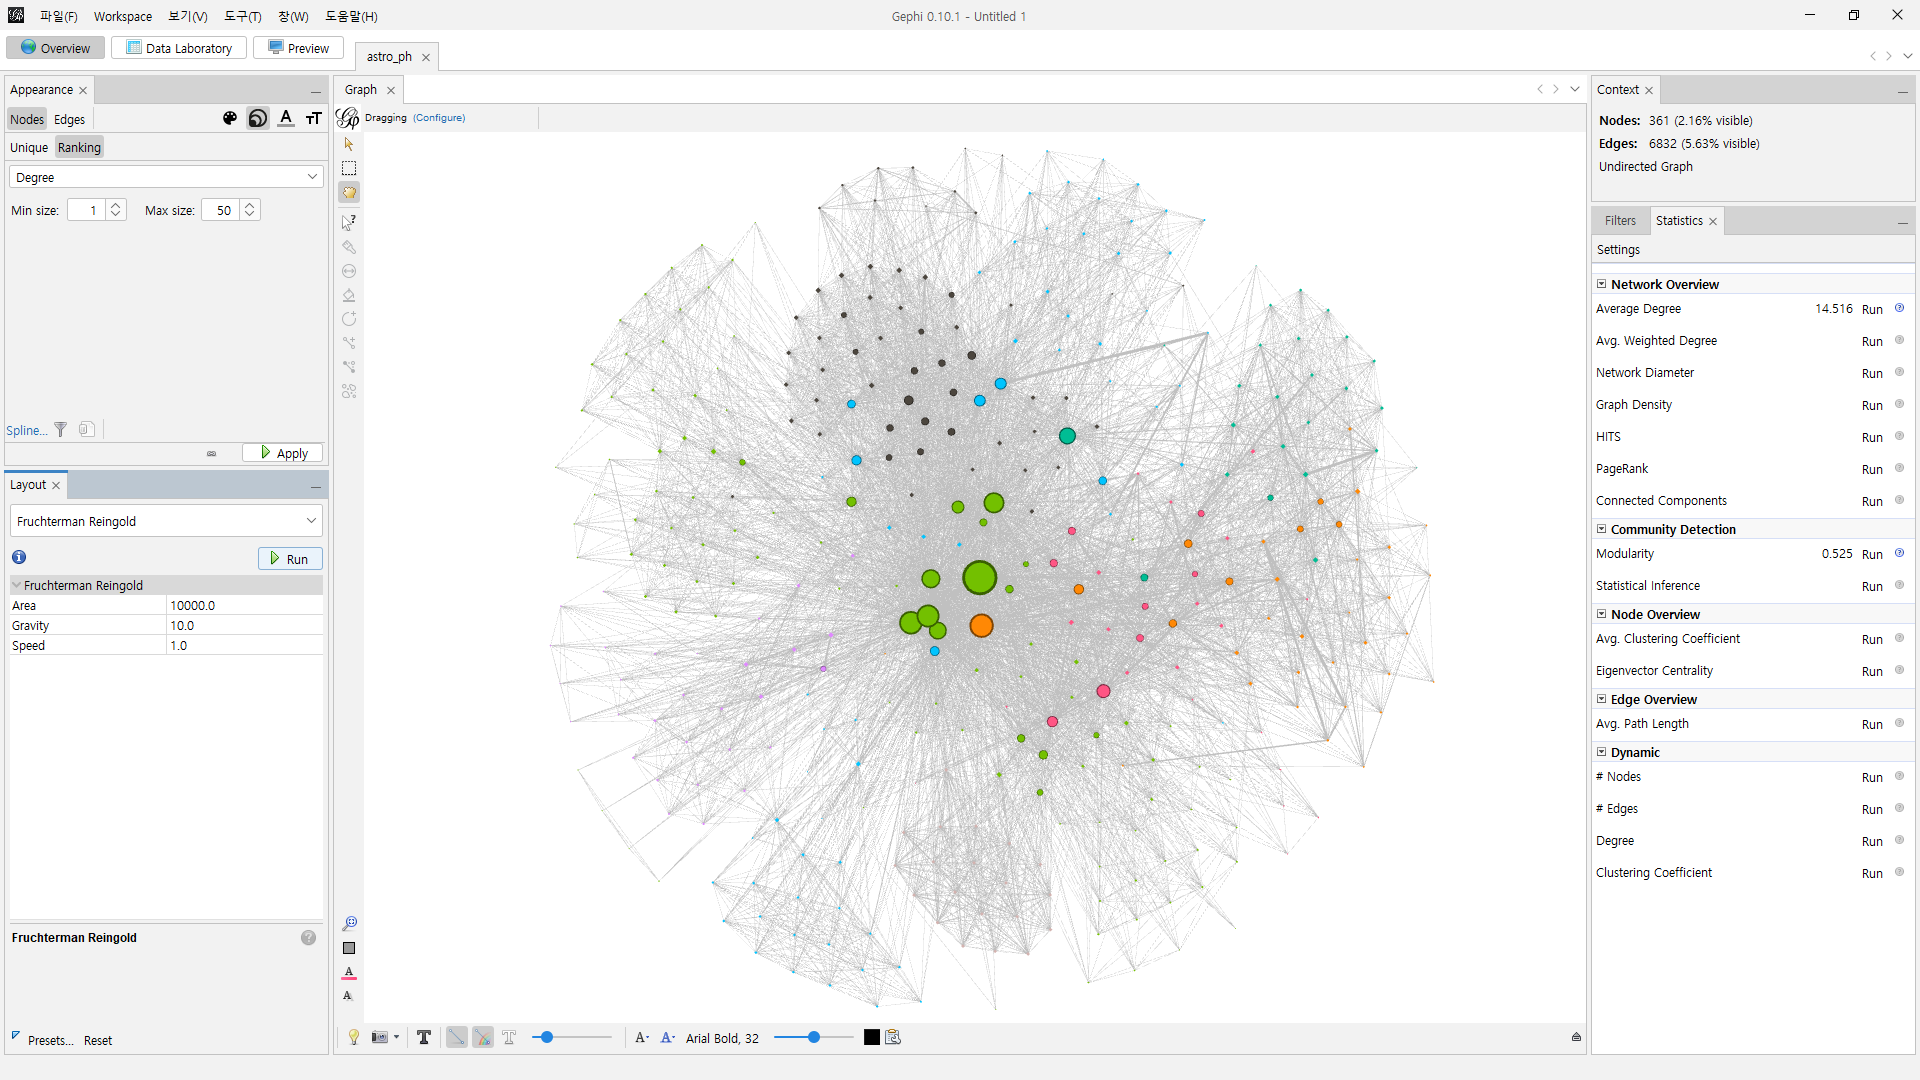Collapse the Network Overview section

1601,284
